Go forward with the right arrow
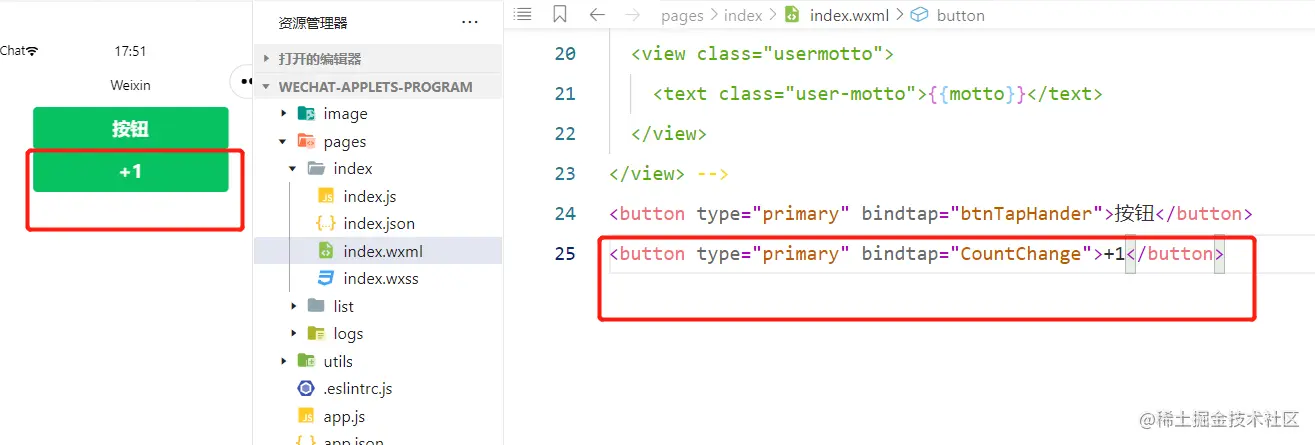This screenshot has width=1315, height=445. [632, 15]
